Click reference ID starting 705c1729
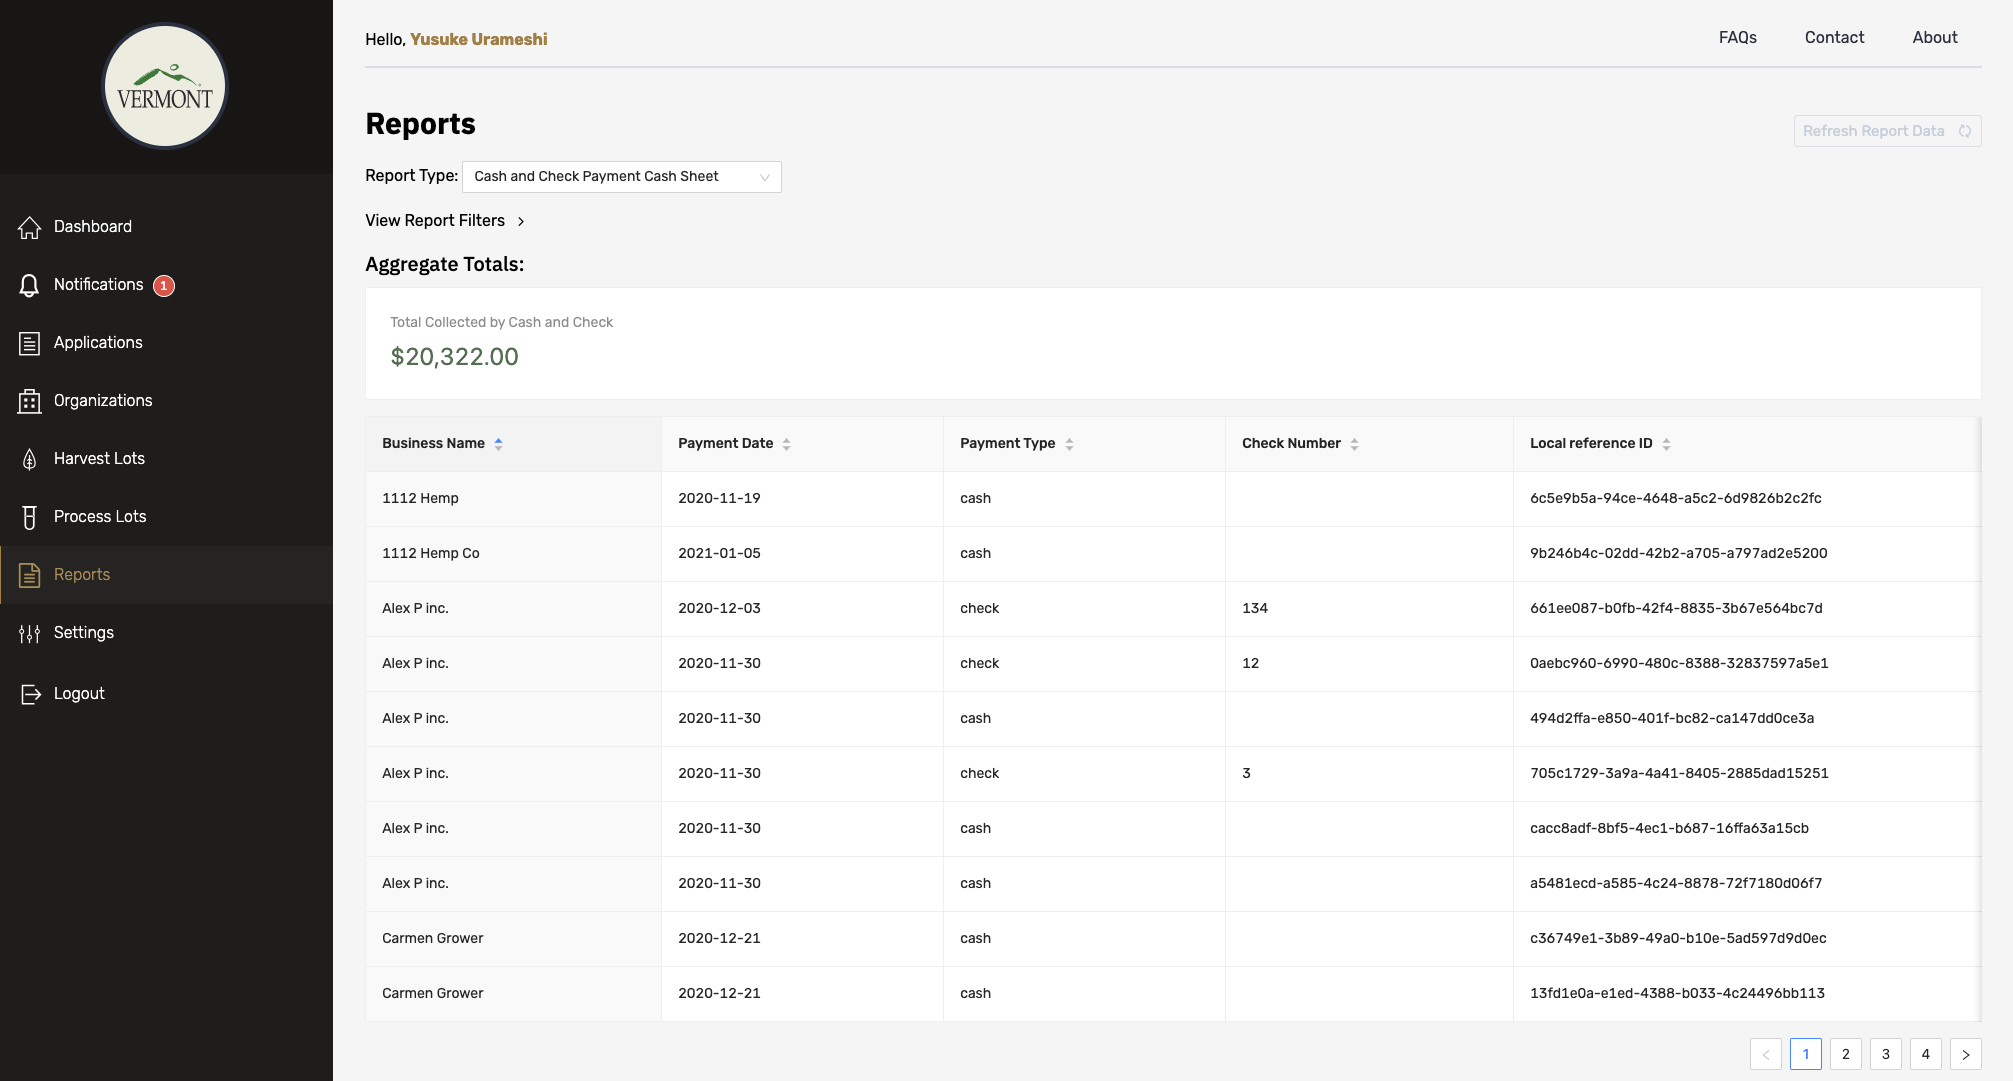 [x=1679, y=773]
